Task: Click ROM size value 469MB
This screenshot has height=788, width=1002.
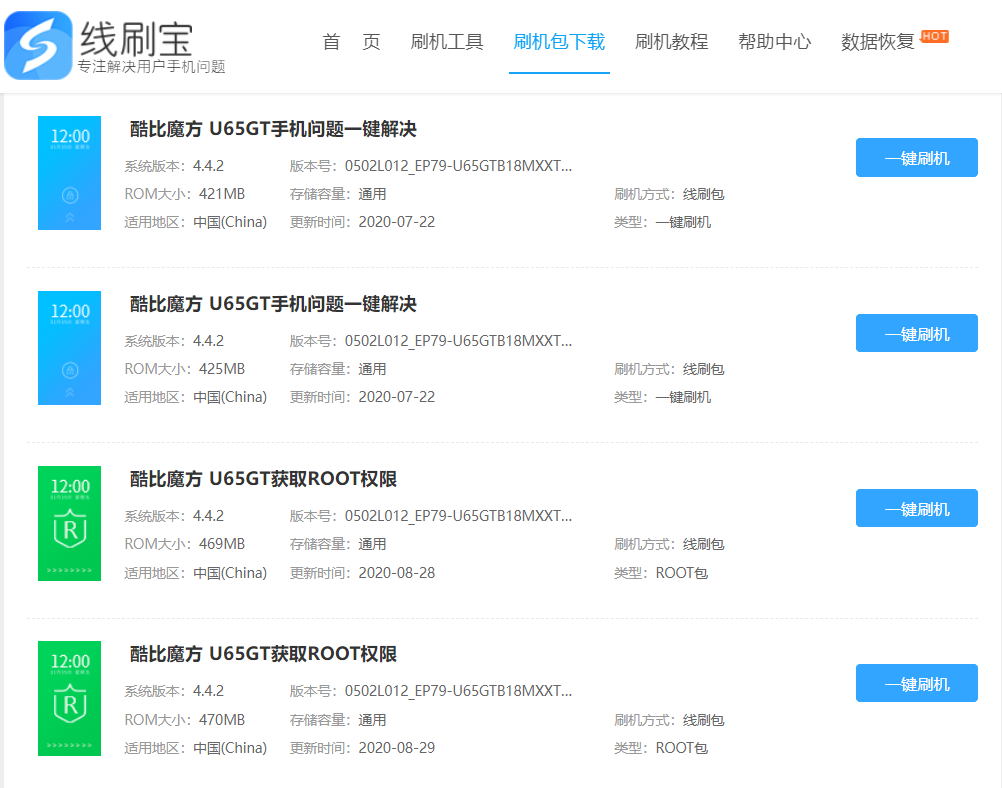Action: click(222, 544)
